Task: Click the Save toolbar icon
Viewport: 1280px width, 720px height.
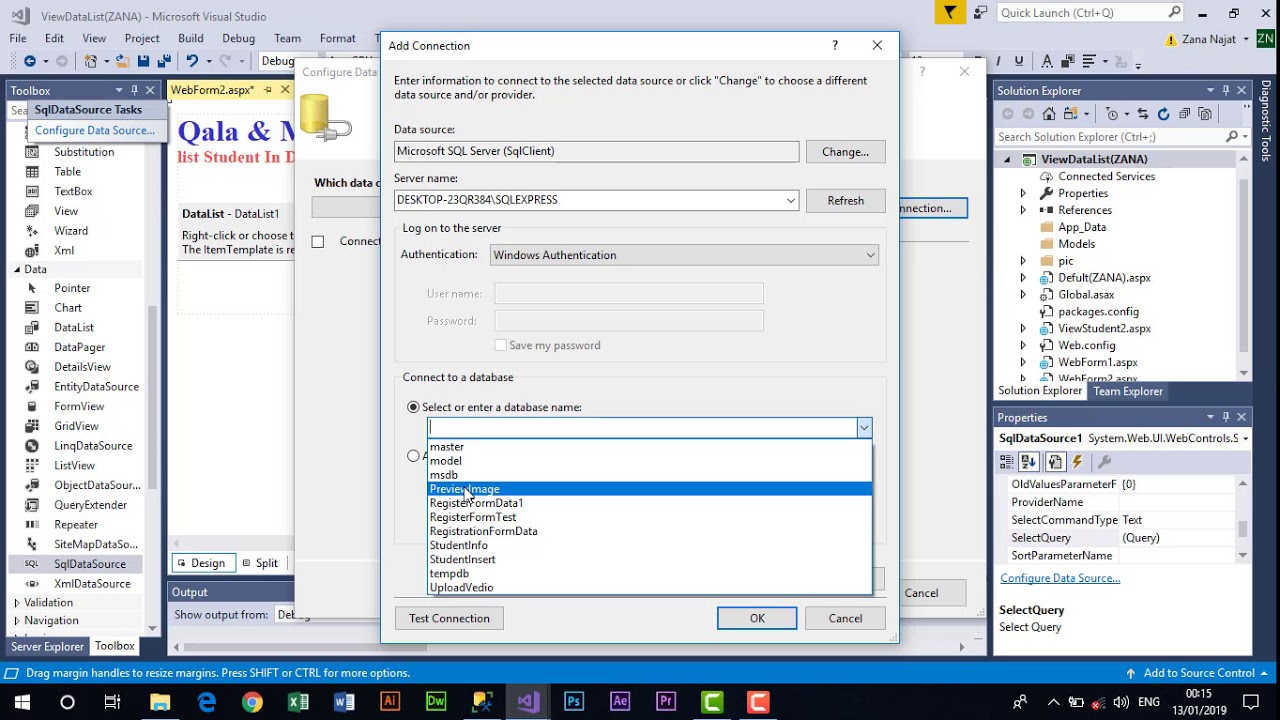Action: tap(143, 61)
